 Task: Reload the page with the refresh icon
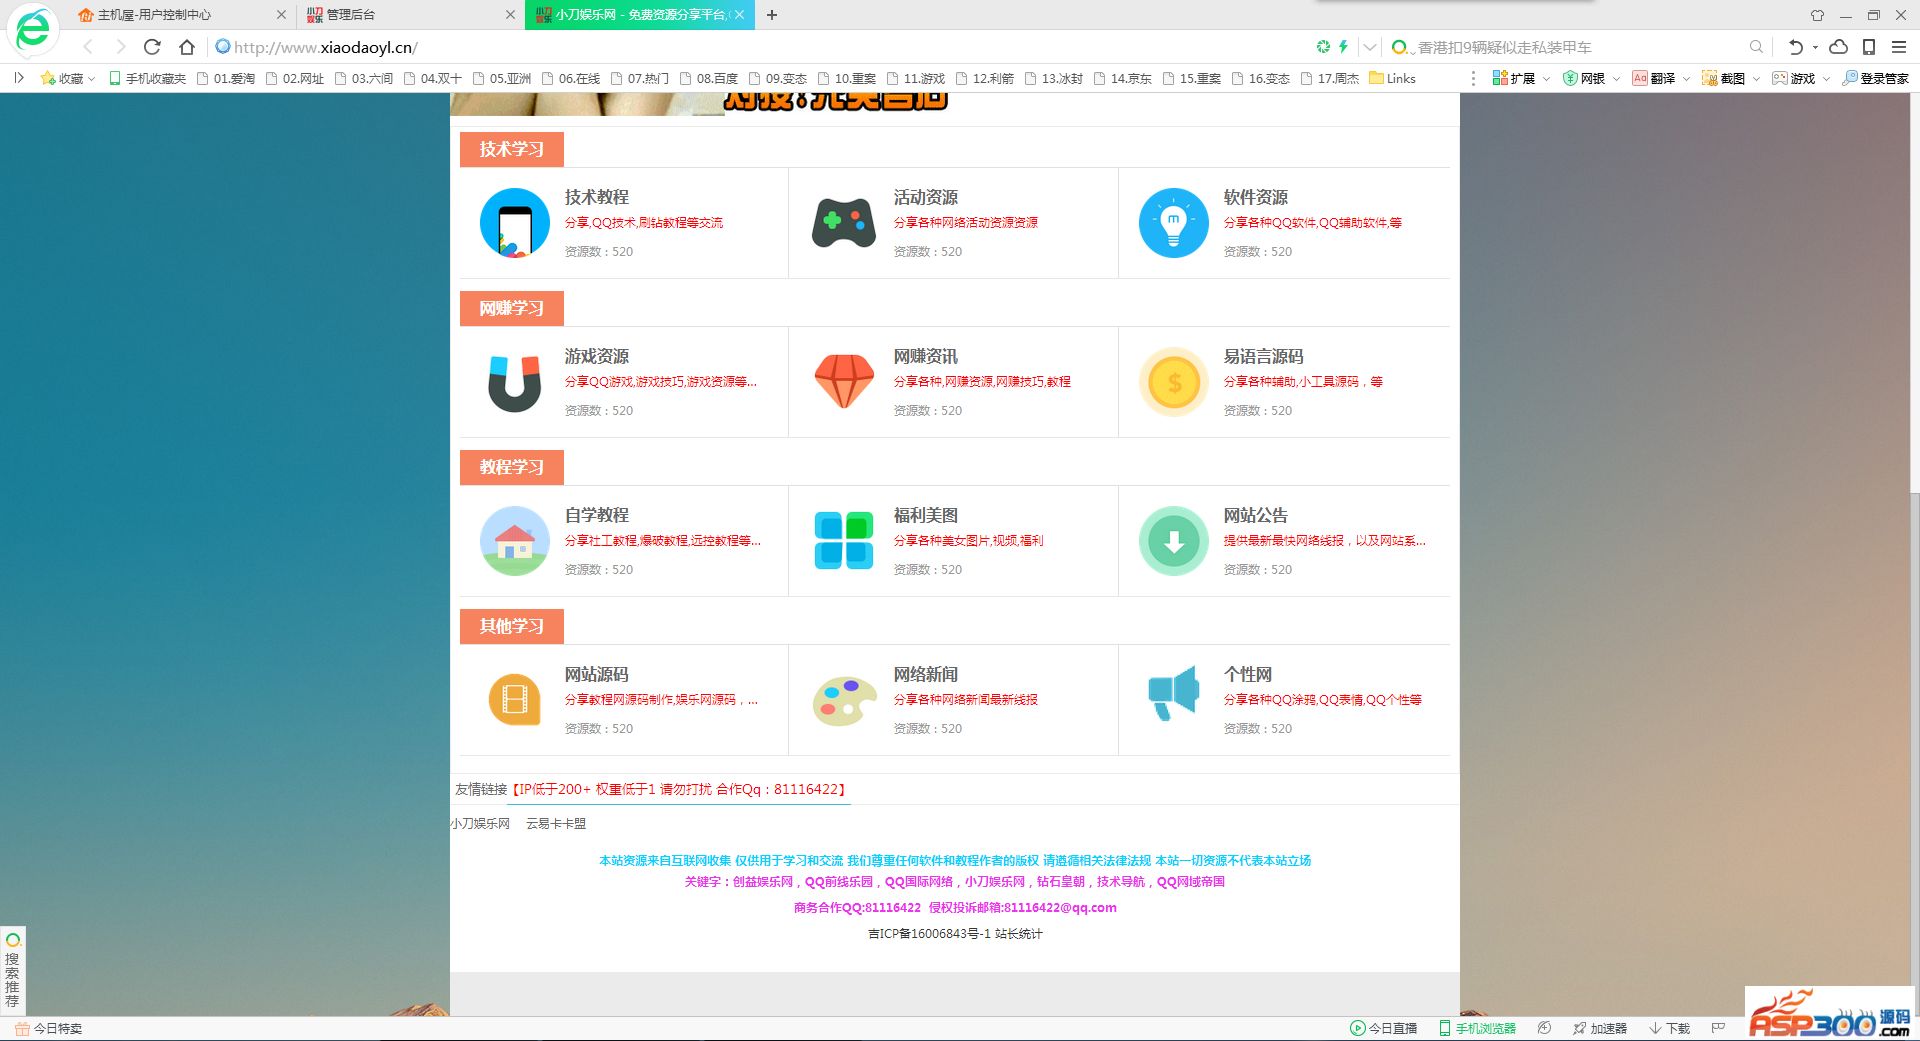pos(152,47)
